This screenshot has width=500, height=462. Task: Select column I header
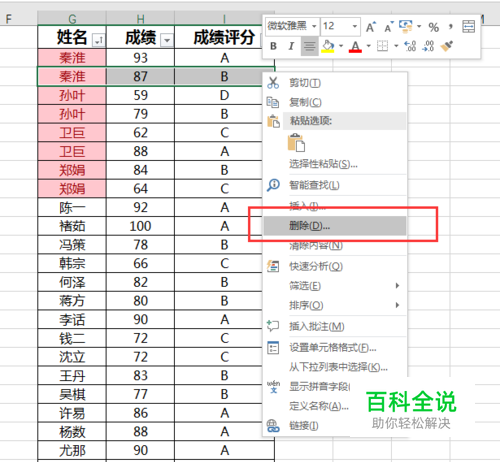pyautogui.click(x=224, y=19)
